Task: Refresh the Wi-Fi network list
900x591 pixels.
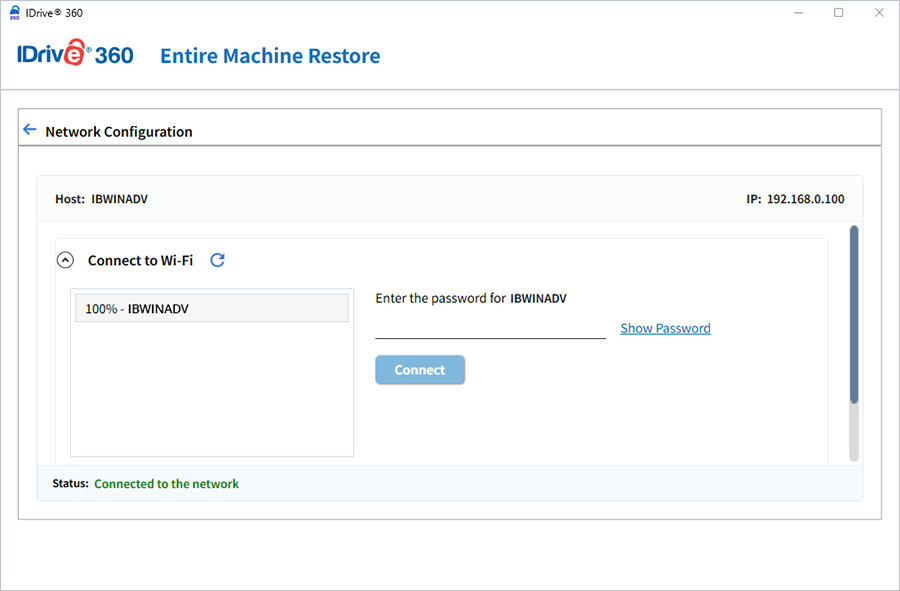Action: pyautogui.click(x=218, y=260)
